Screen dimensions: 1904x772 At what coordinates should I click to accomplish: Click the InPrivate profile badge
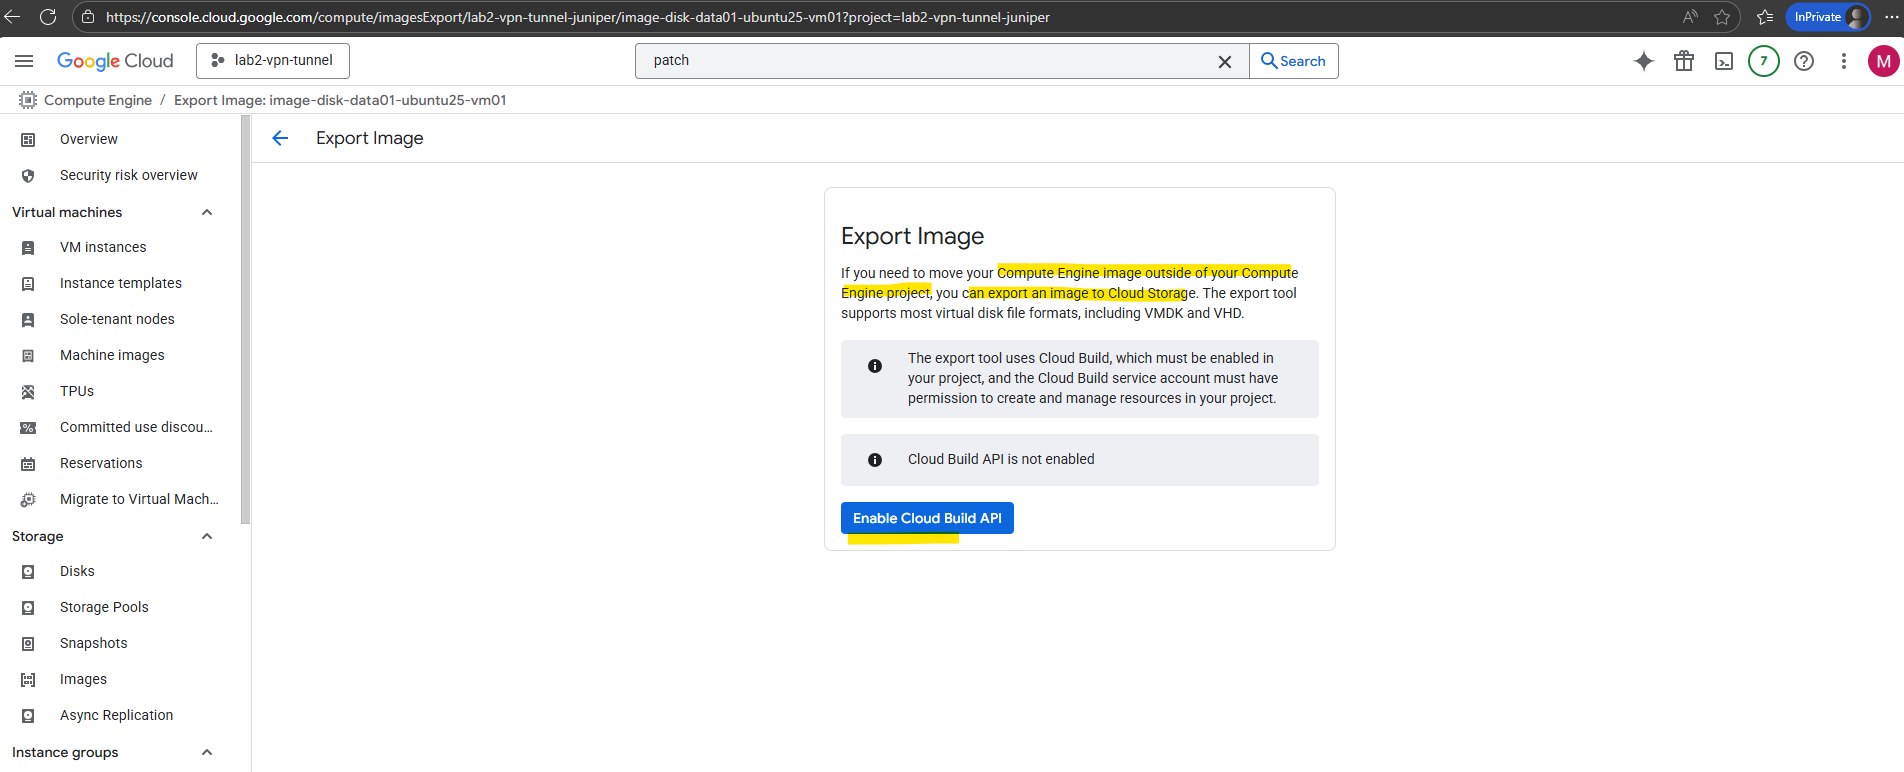[x=1828, y=17]
